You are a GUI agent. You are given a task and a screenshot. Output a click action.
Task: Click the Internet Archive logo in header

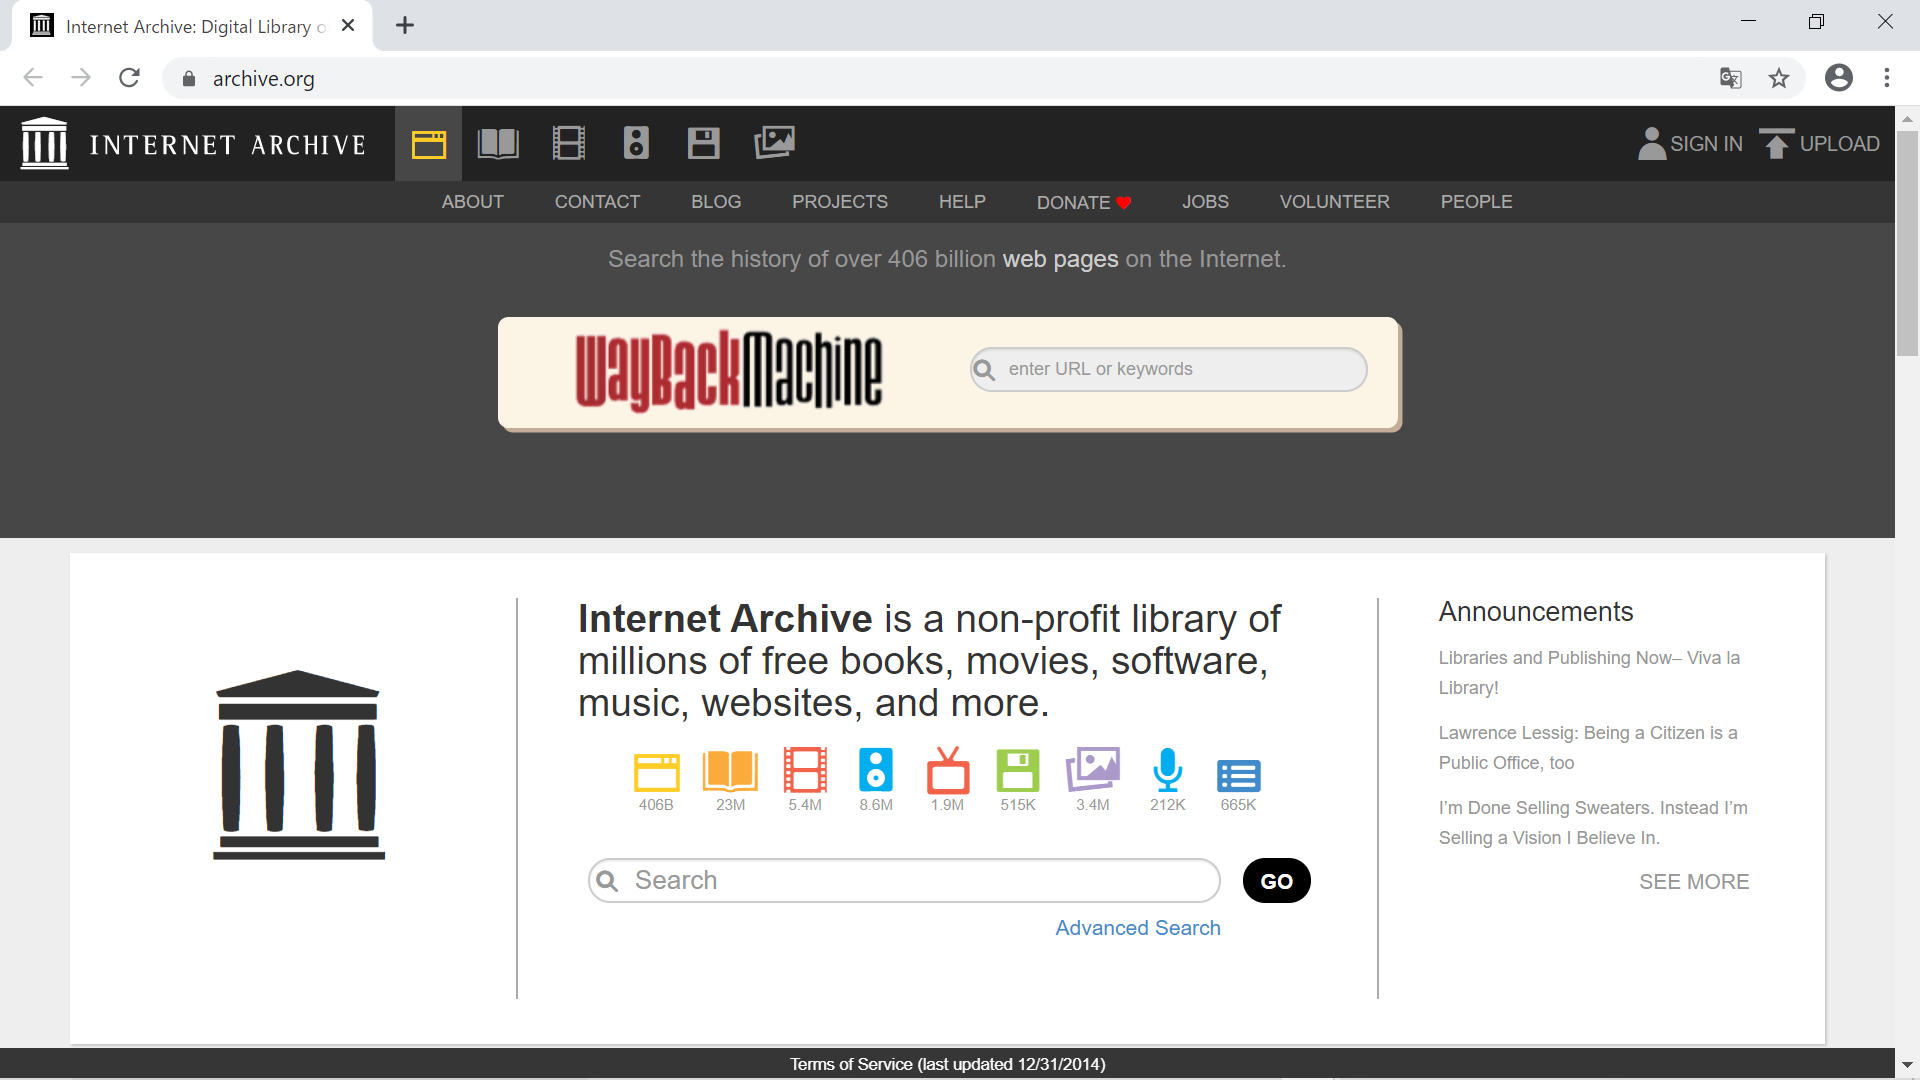coord(194,144)
